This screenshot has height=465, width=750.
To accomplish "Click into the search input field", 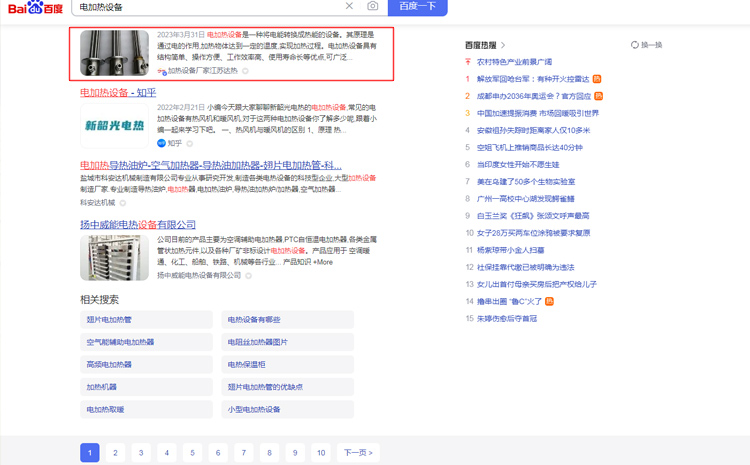I will tap(200, 7).
